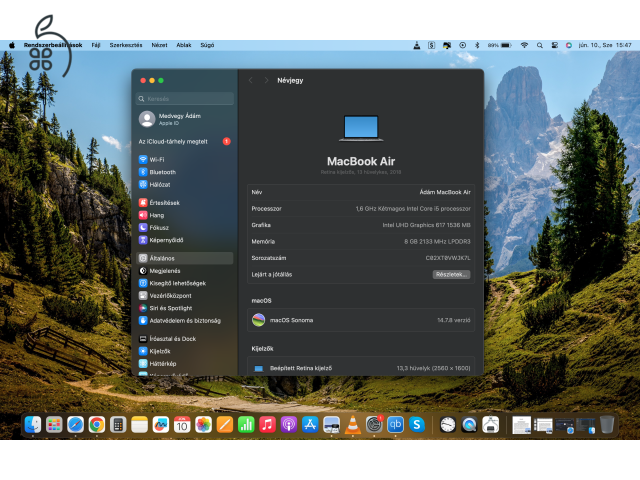
Task: Open App Store from the Dock
Action: click(x=310, y=425)
